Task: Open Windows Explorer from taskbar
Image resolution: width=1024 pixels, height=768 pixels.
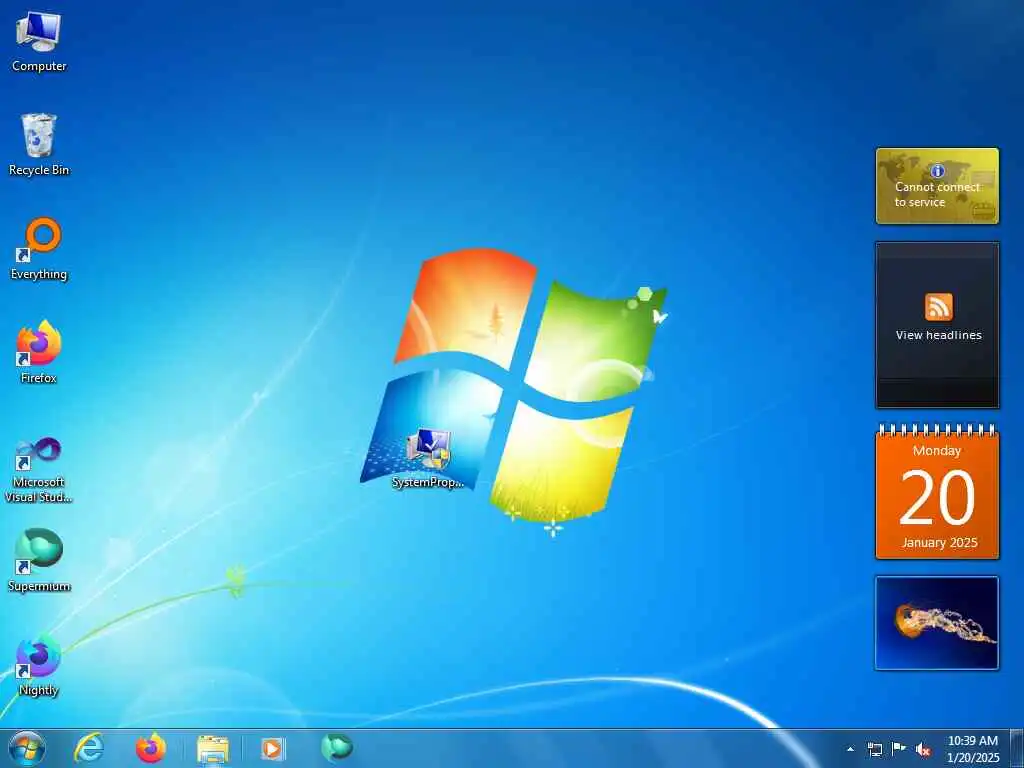Action: tap(213, 749)
